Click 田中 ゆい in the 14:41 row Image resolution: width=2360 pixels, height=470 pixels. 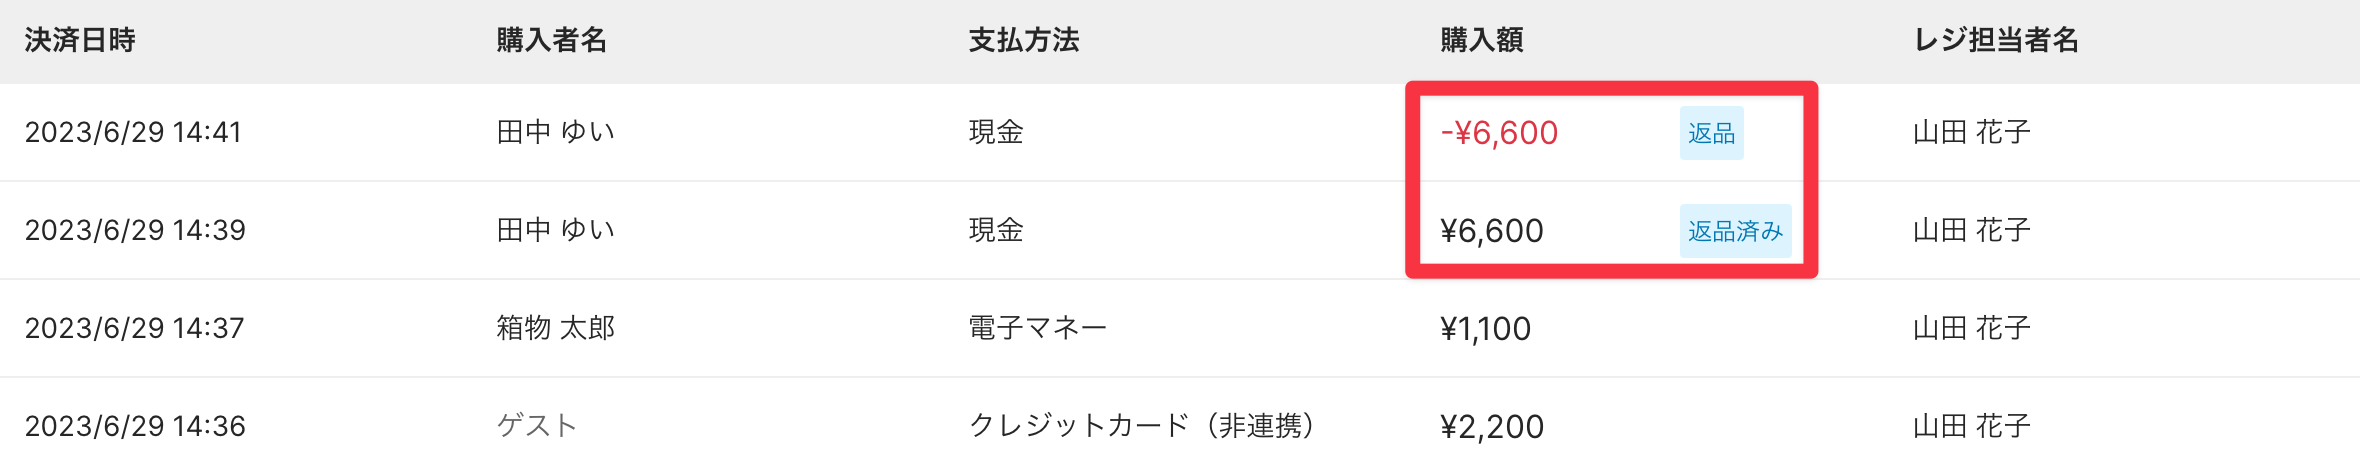click(556, 133)
